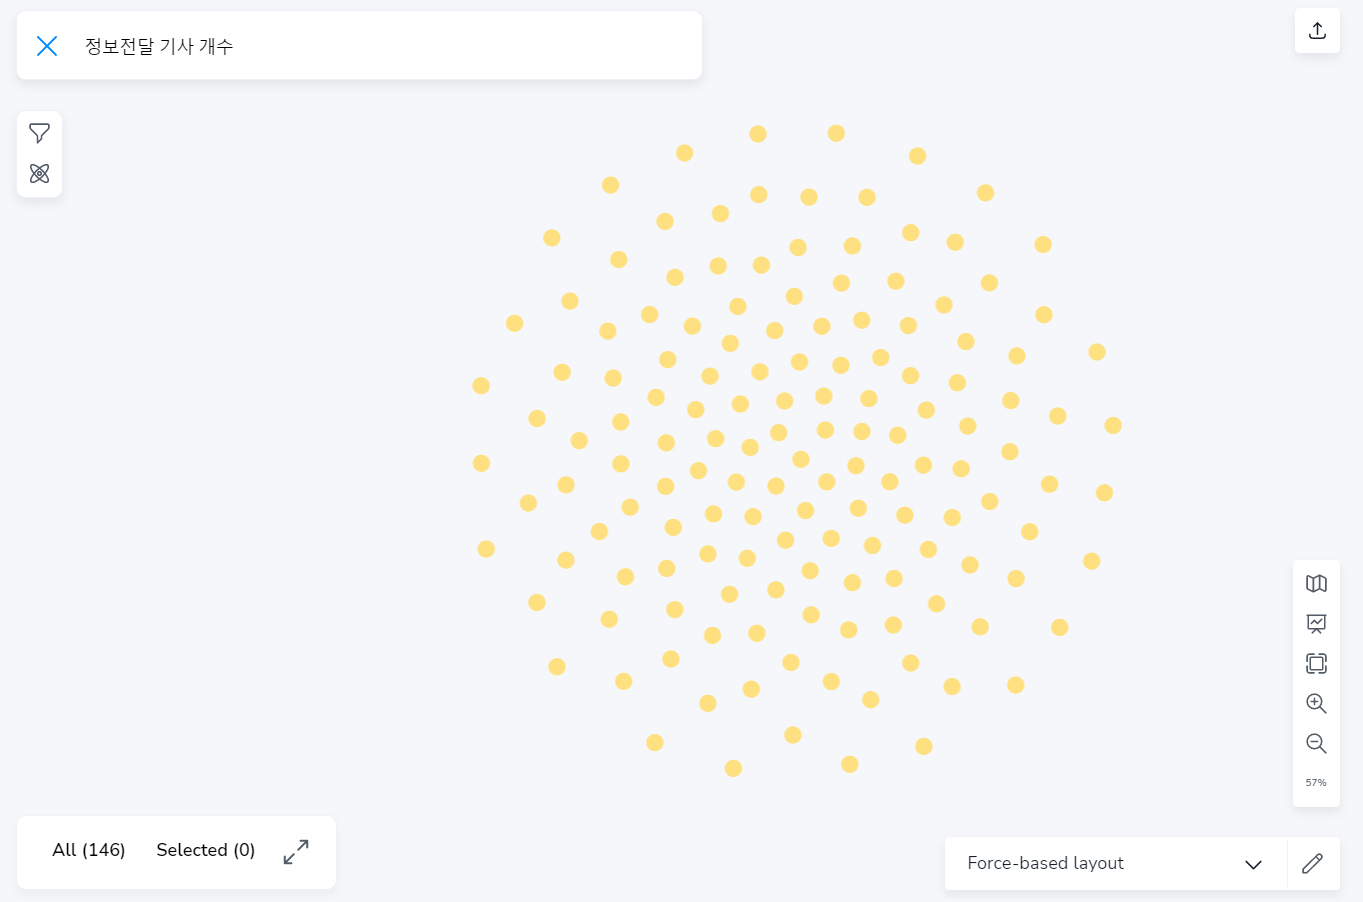1363x902 pixels.
Task: Toggle the map view icon
Action: (1316, 584)
